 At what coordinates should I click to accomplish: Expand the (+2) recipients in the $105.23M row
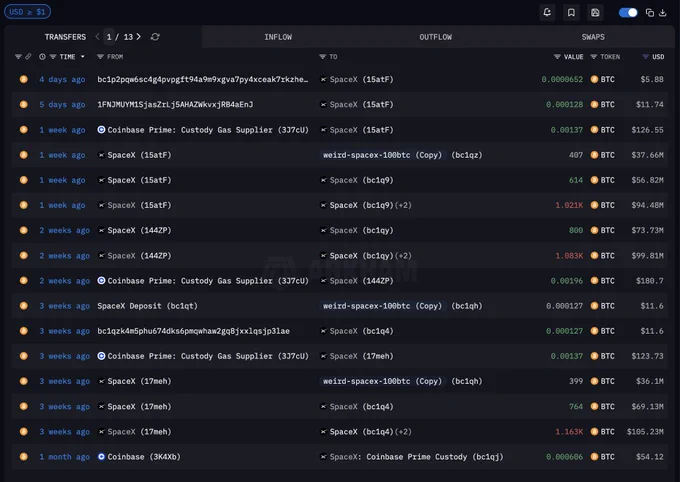(403, 432)
